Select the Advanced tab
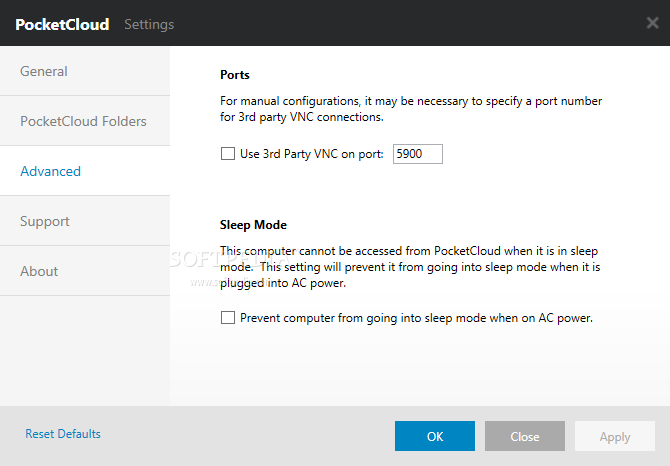670x466 pixels. (x=85, y=171)
